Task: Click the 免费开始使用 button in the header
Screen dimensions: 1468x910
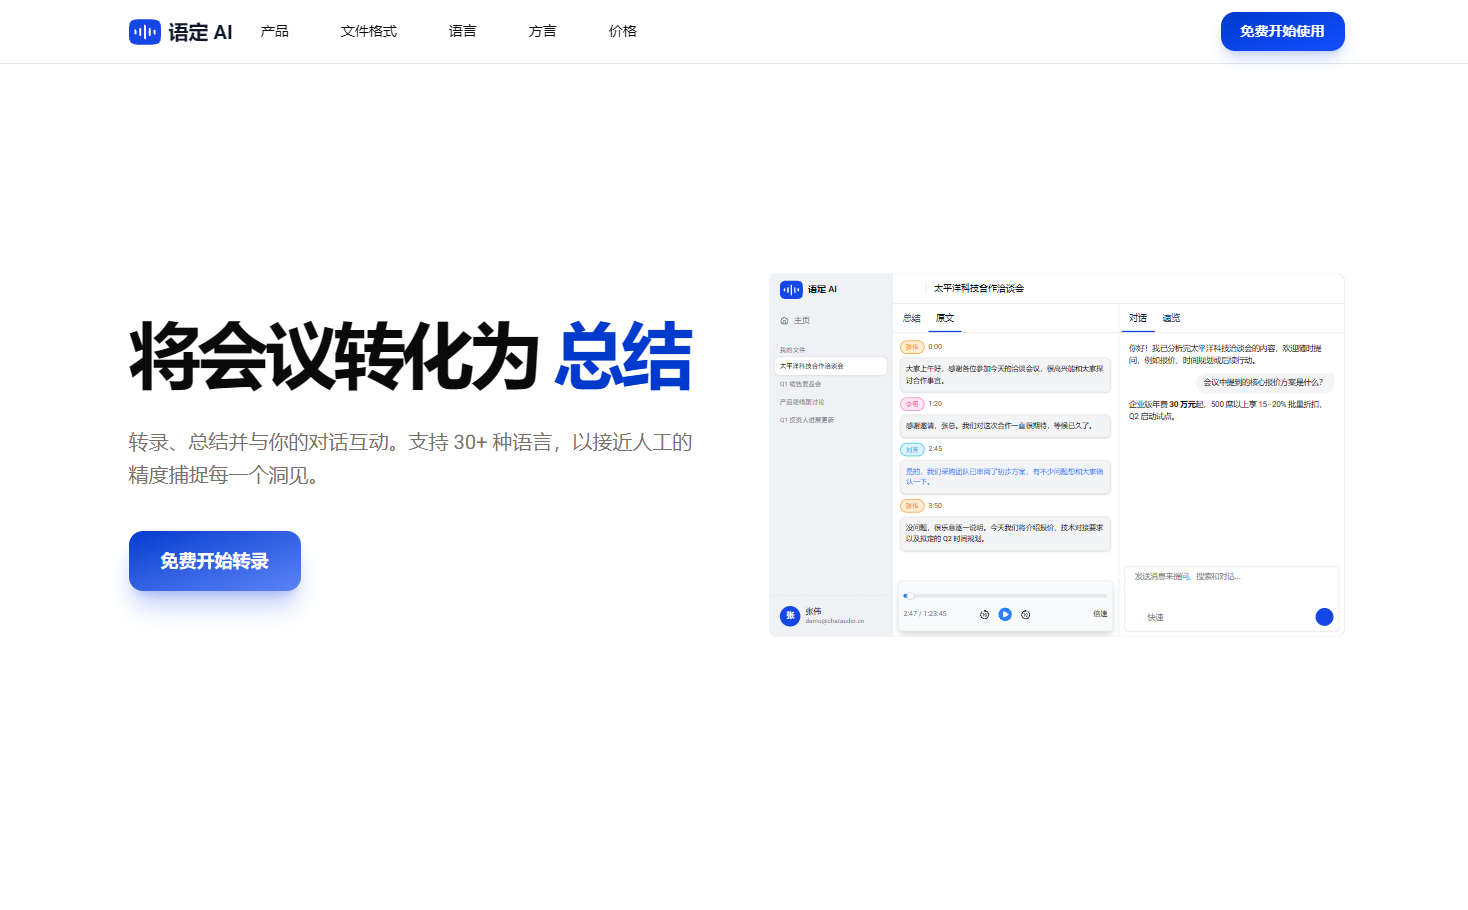Action: (x=1283, y=31)
